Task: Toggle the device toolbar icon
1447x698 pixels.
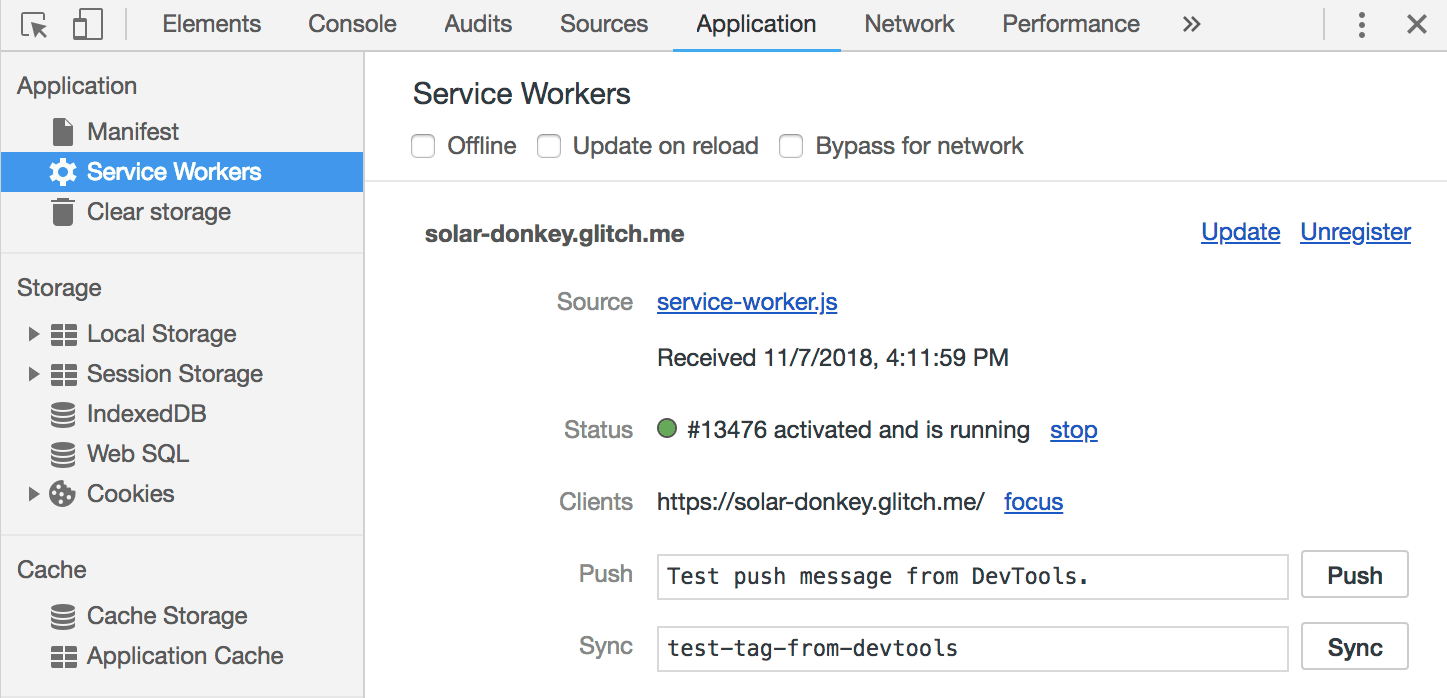Action: point(87,23)
